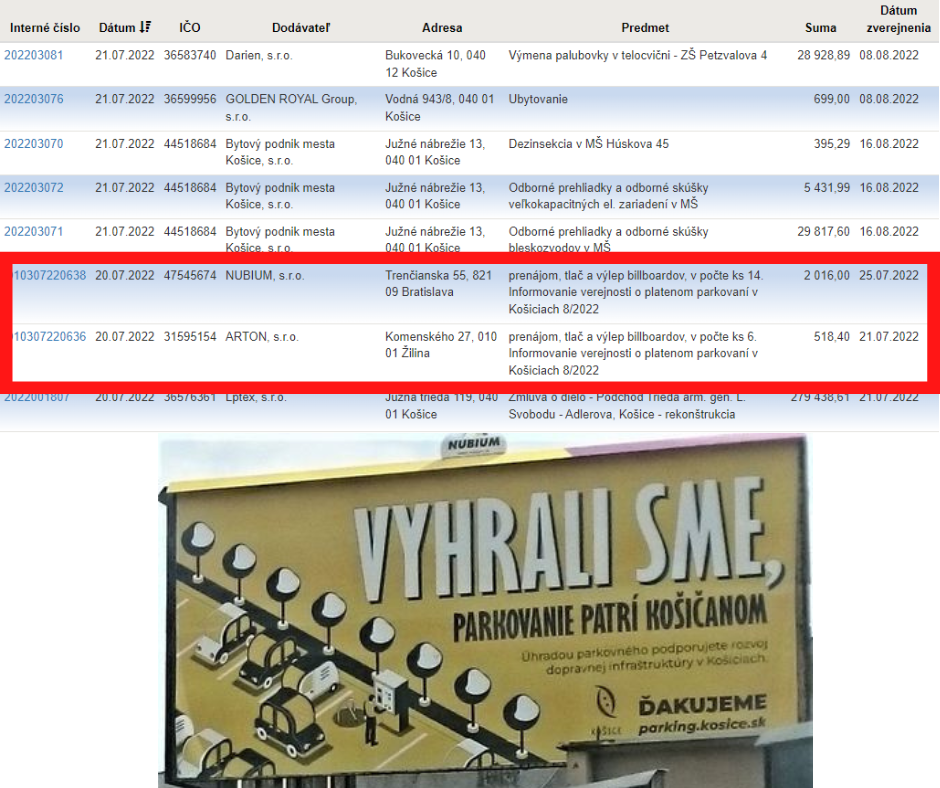Follow the link 202203070

click(x=34, y=144)
